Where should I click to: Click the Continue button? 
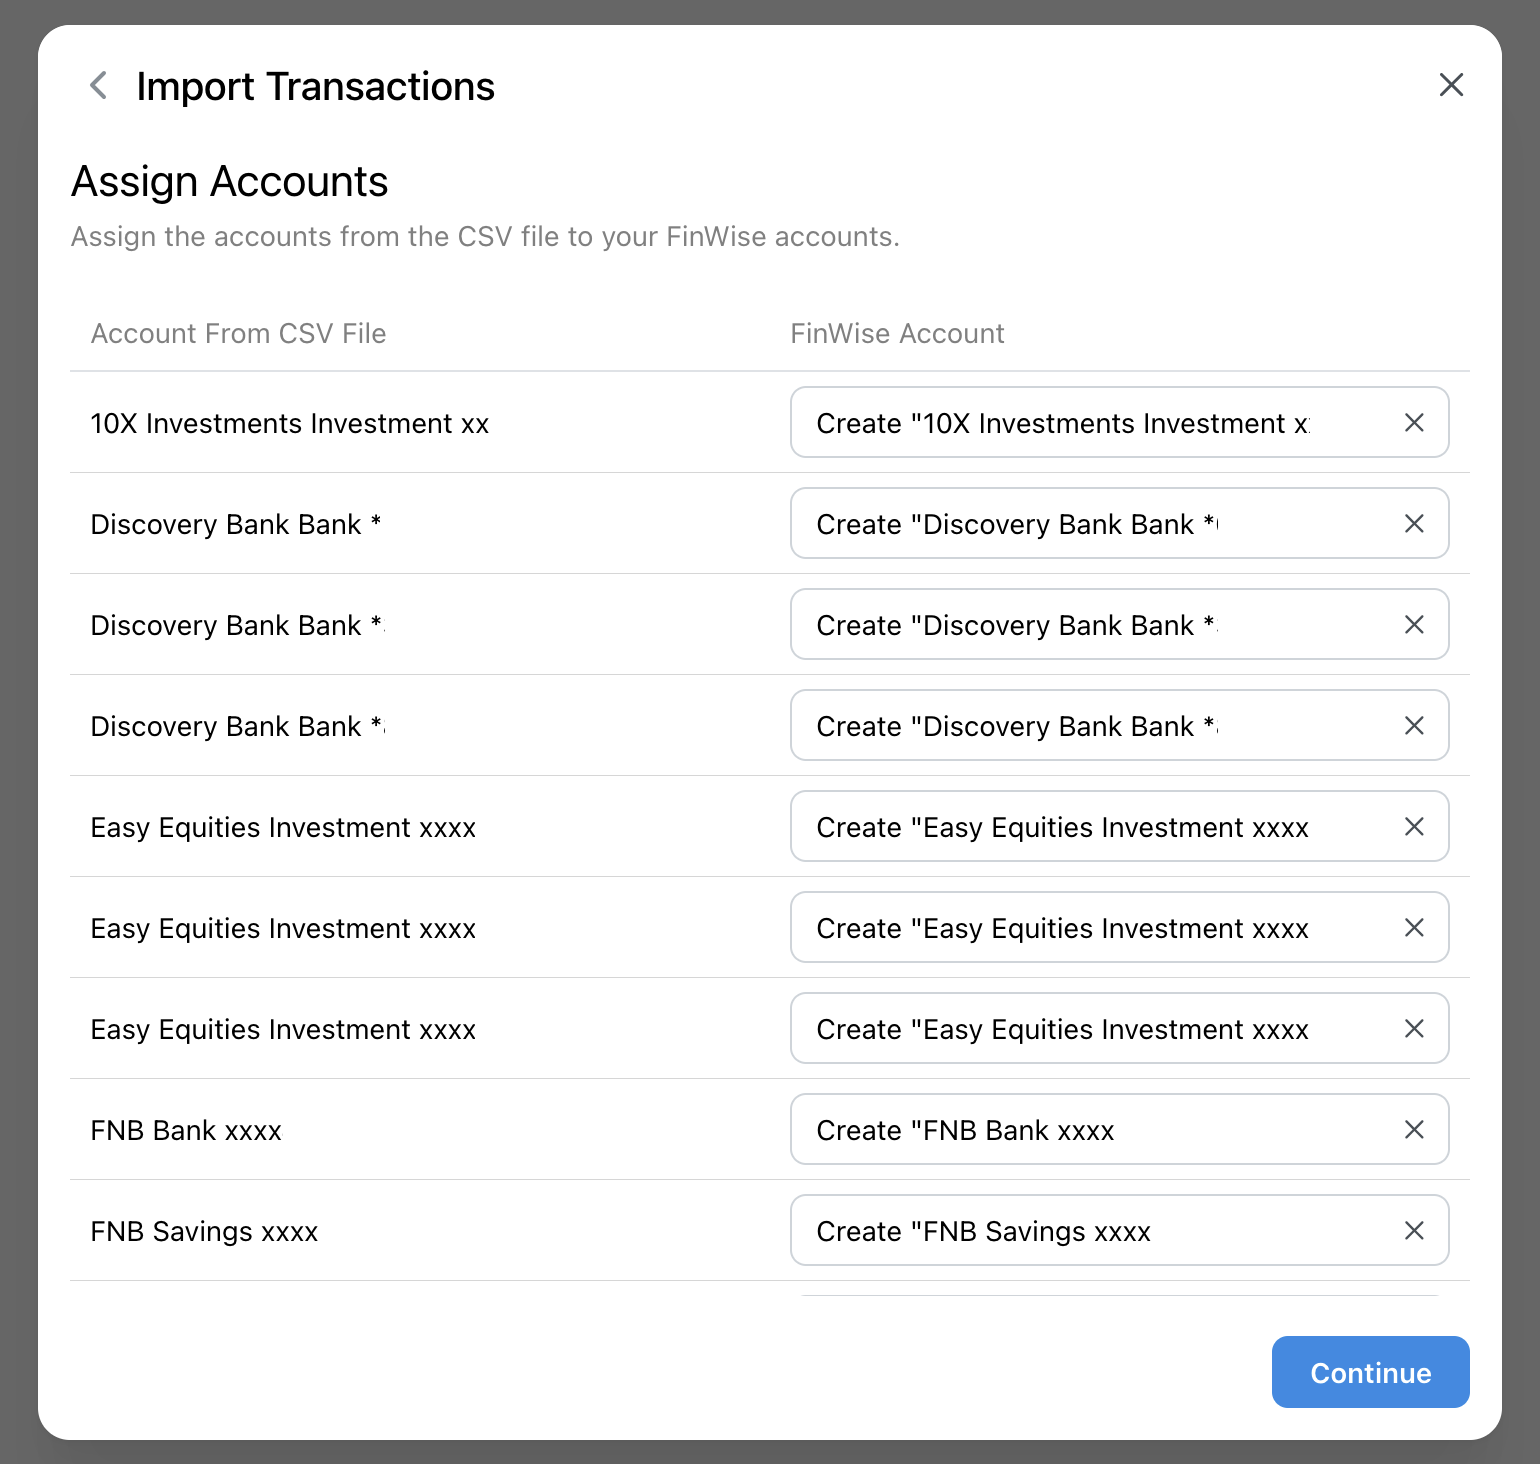pos(1370,1372)
